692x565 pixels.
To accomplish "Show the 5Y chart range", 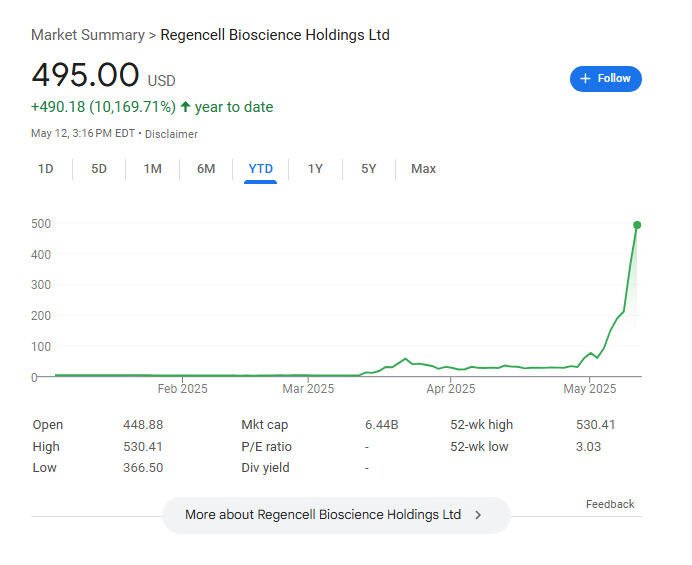I will pos(369,169).
